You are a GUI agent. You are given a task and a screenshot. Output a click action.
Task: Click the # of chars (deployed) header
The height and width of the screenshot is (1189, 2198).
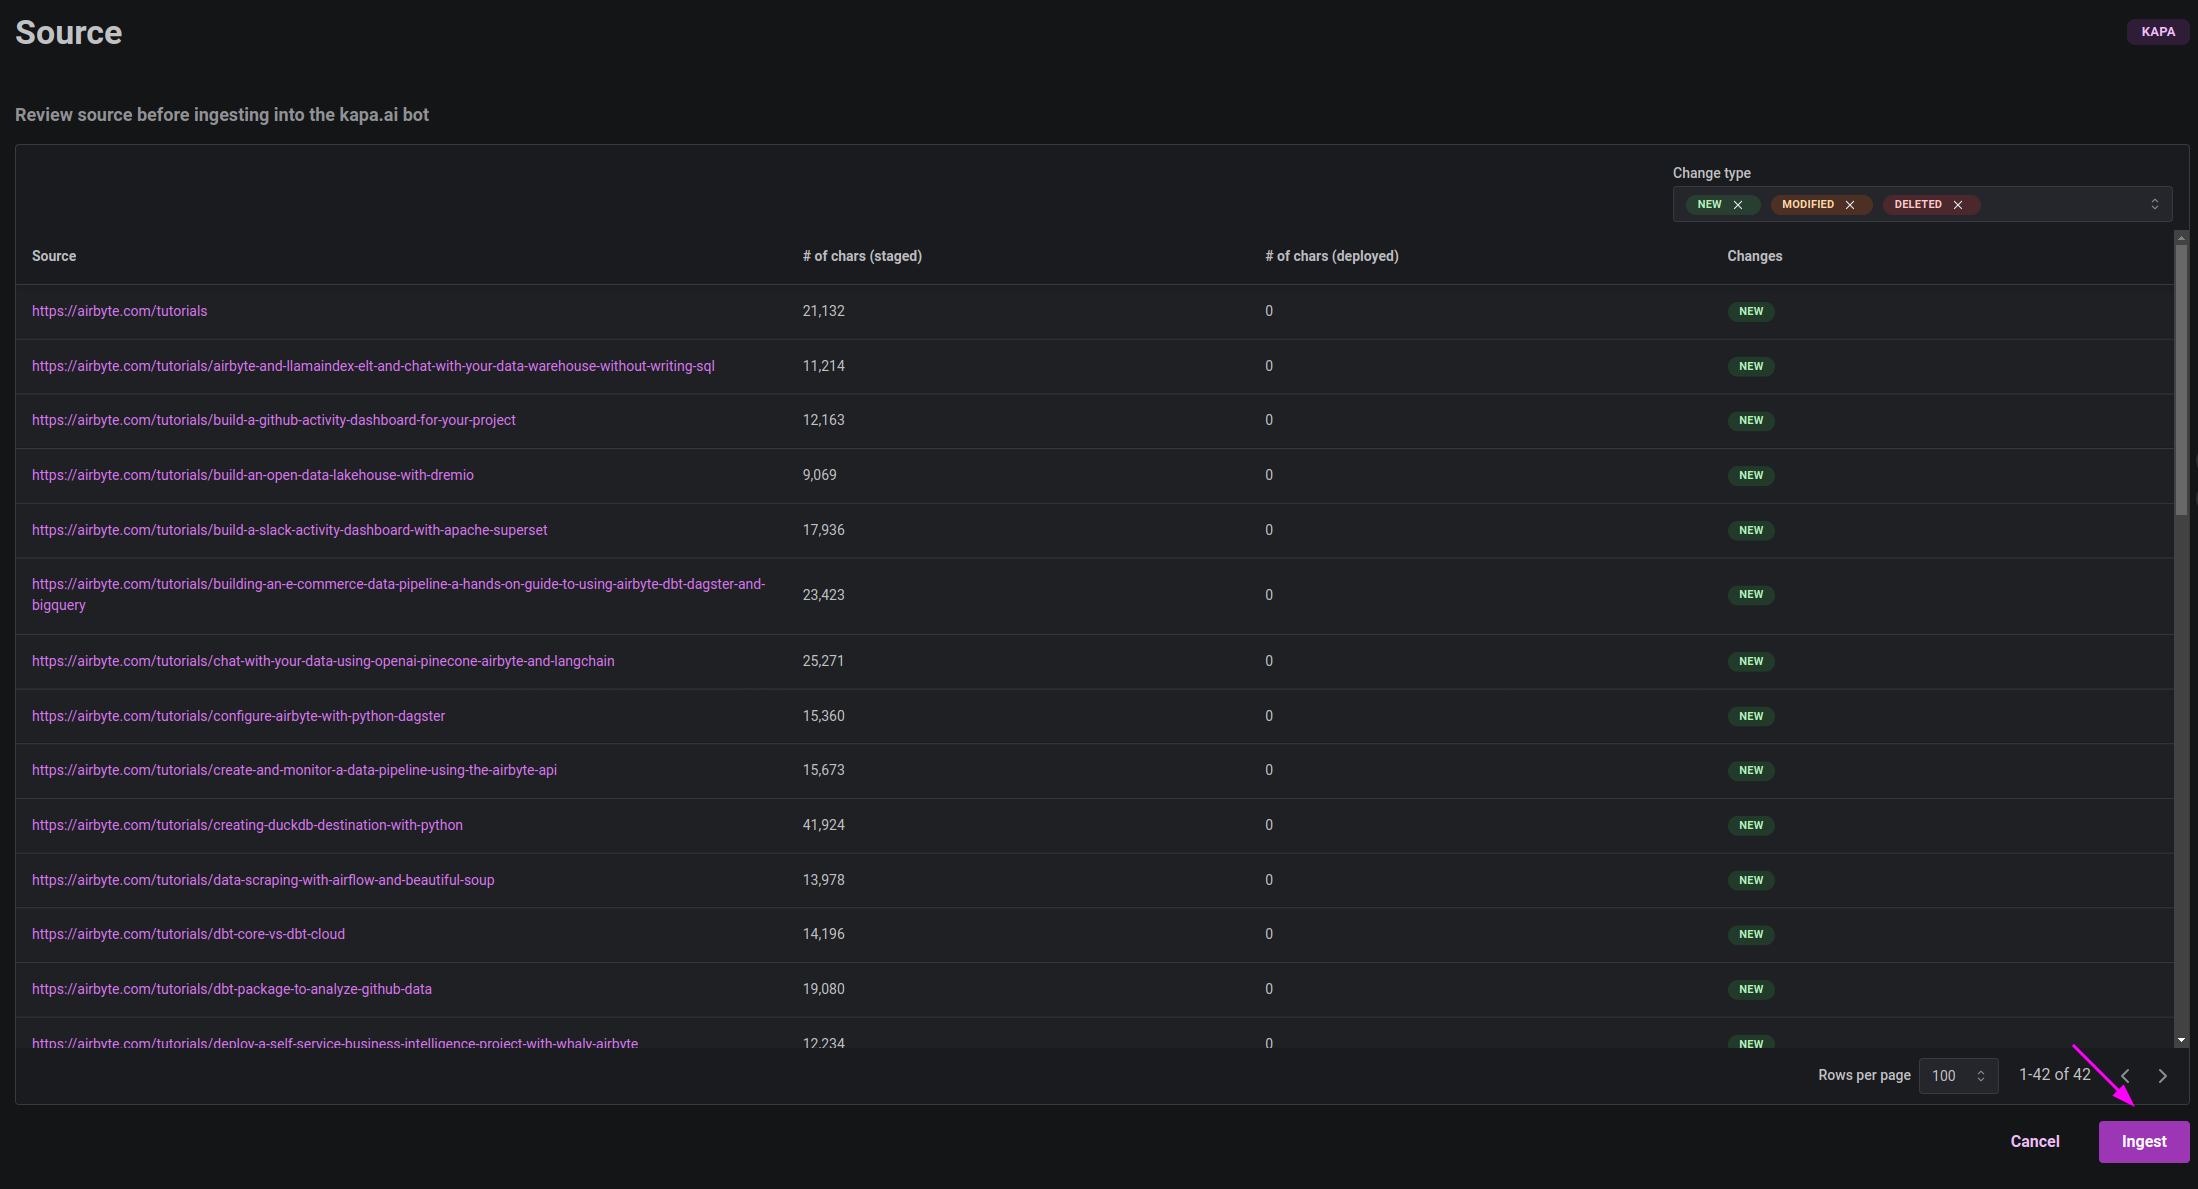[1332, 256]
